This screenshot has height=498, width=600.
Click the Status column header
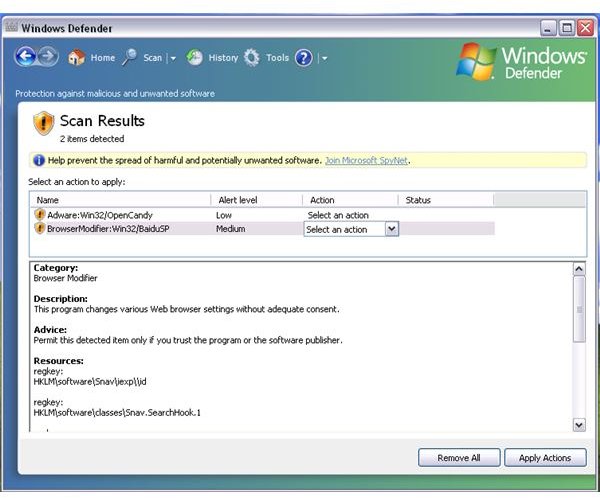pos(446,200)
